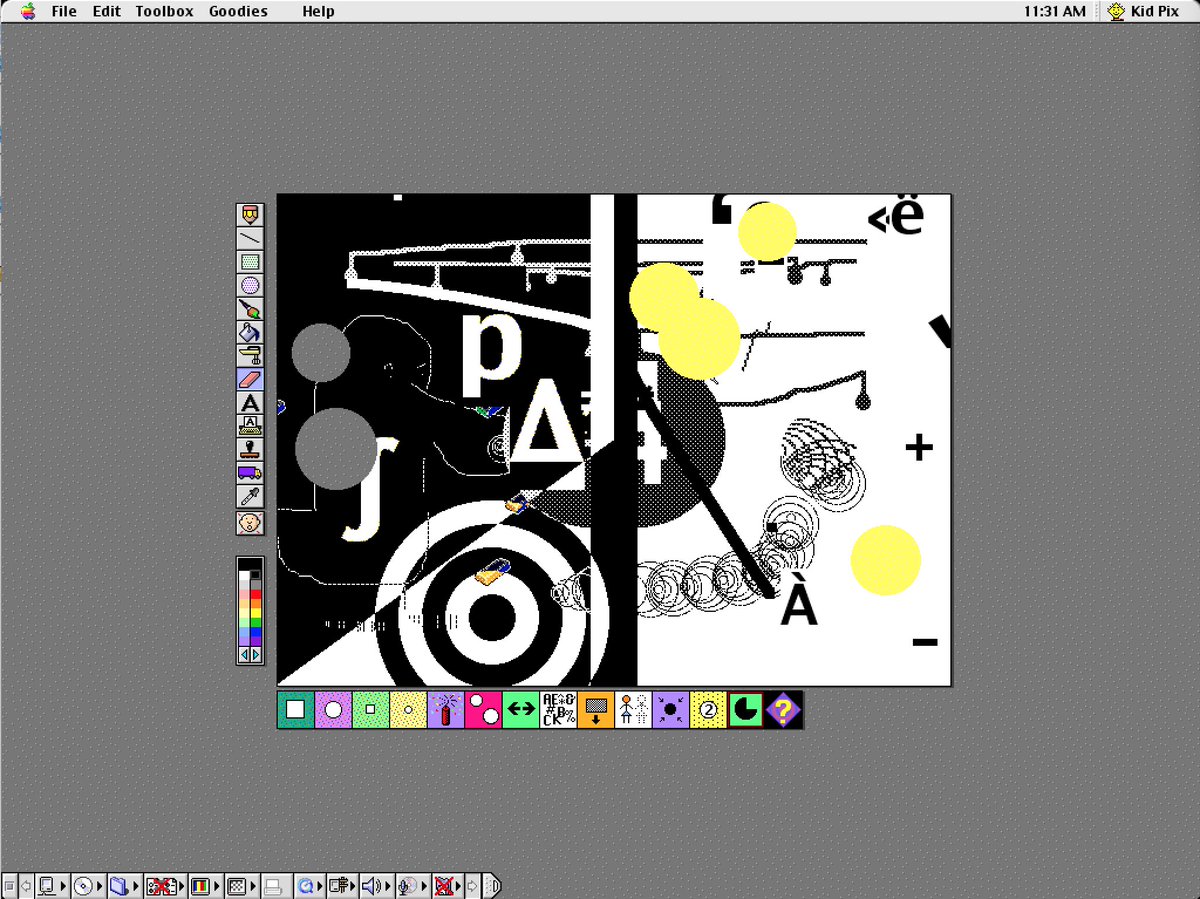1200x899 pixels.
Task: Choose the pie-shaped eraser option
Action: pyautogui.click(x=745, y=710)
